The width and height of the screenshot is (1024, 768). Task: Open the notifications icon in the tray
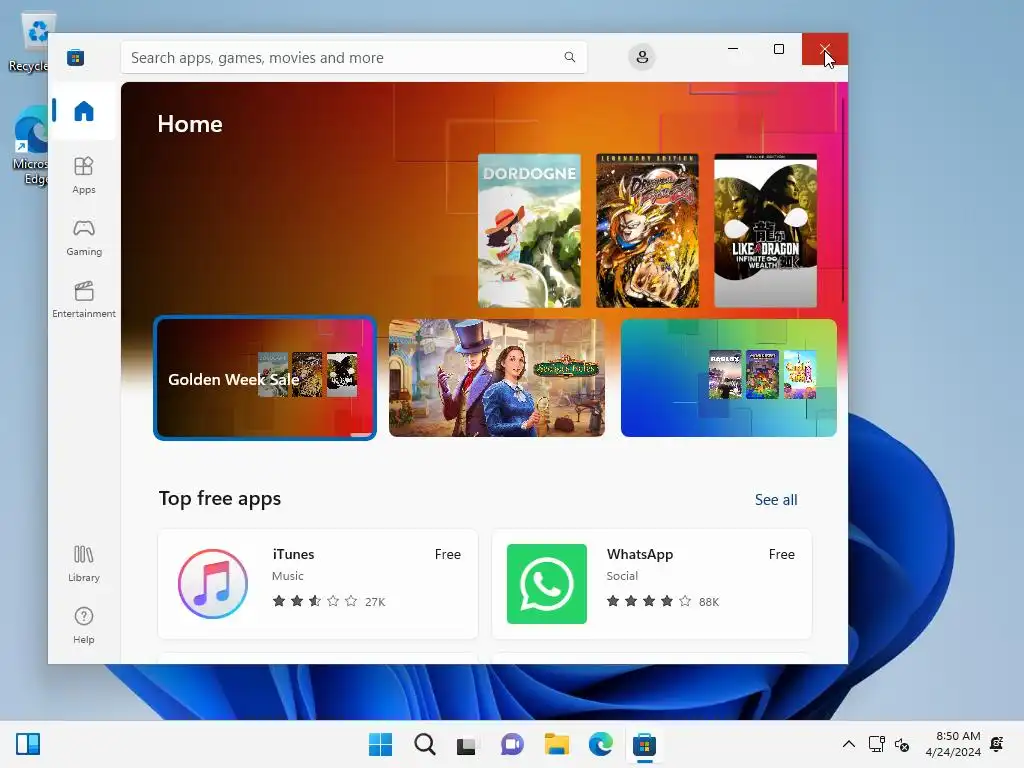[x=997, y=744]
